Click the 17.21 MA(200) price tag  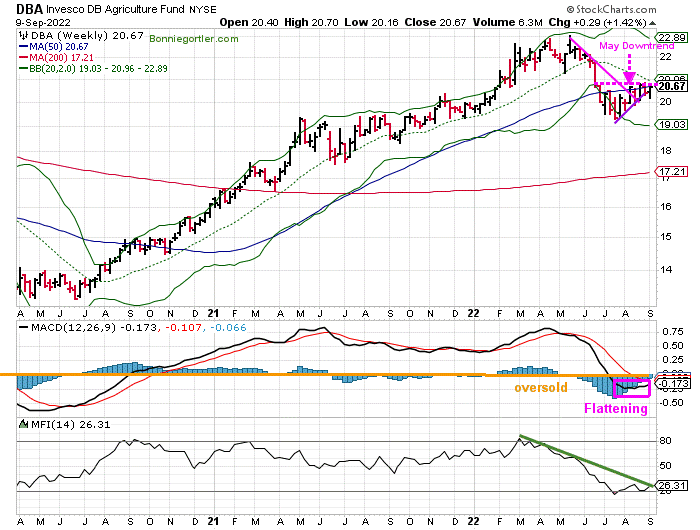click(x=672, y=171)
